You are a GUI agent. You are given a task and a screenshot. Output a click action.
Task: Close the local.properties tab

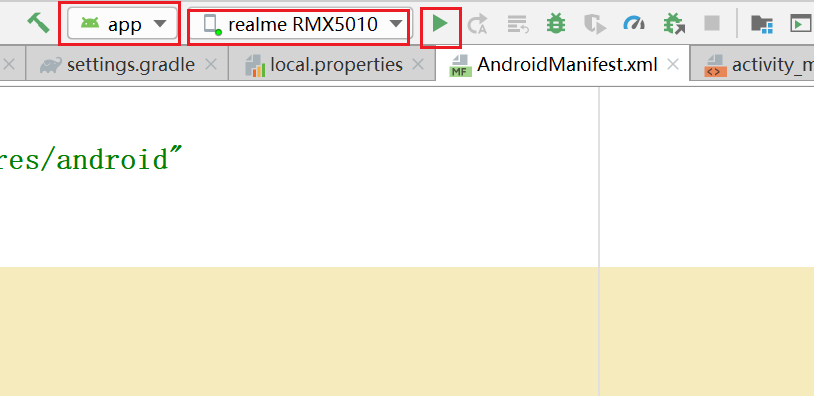click(x=418, y=65)
